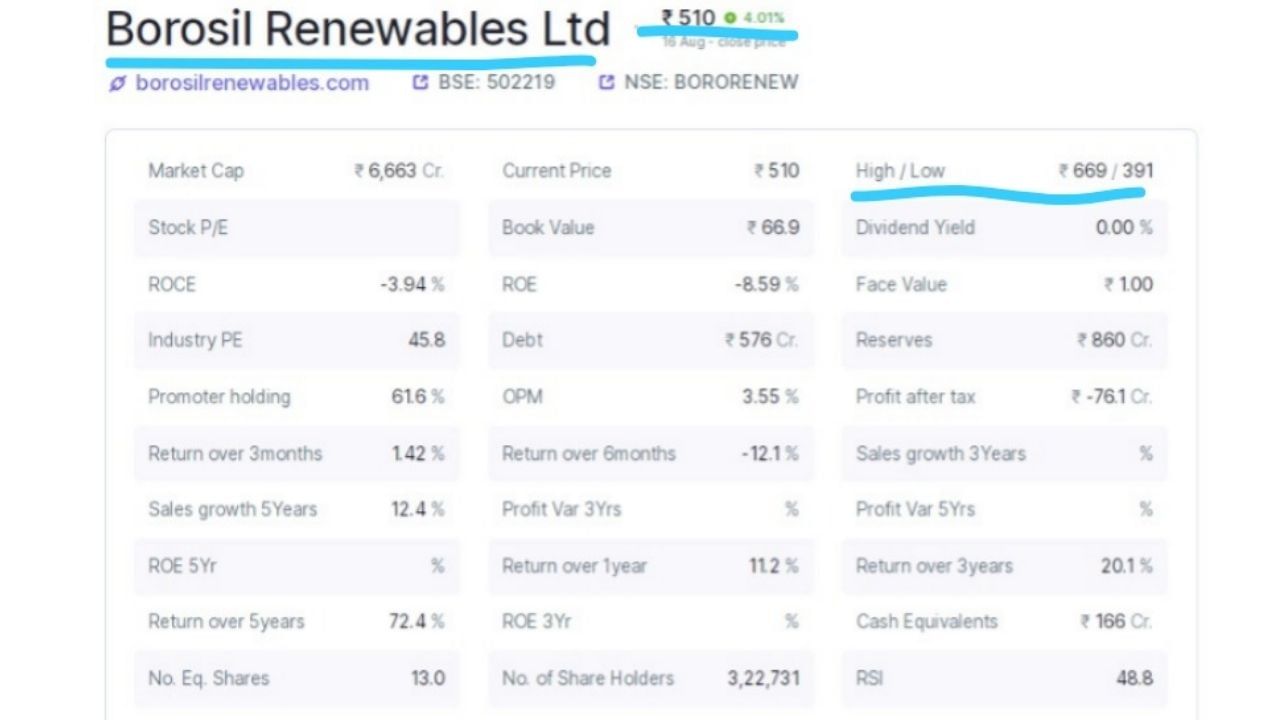Click the Profit Var 3Yrs label
Screen dimensions: 1280x720
(561, 510)
